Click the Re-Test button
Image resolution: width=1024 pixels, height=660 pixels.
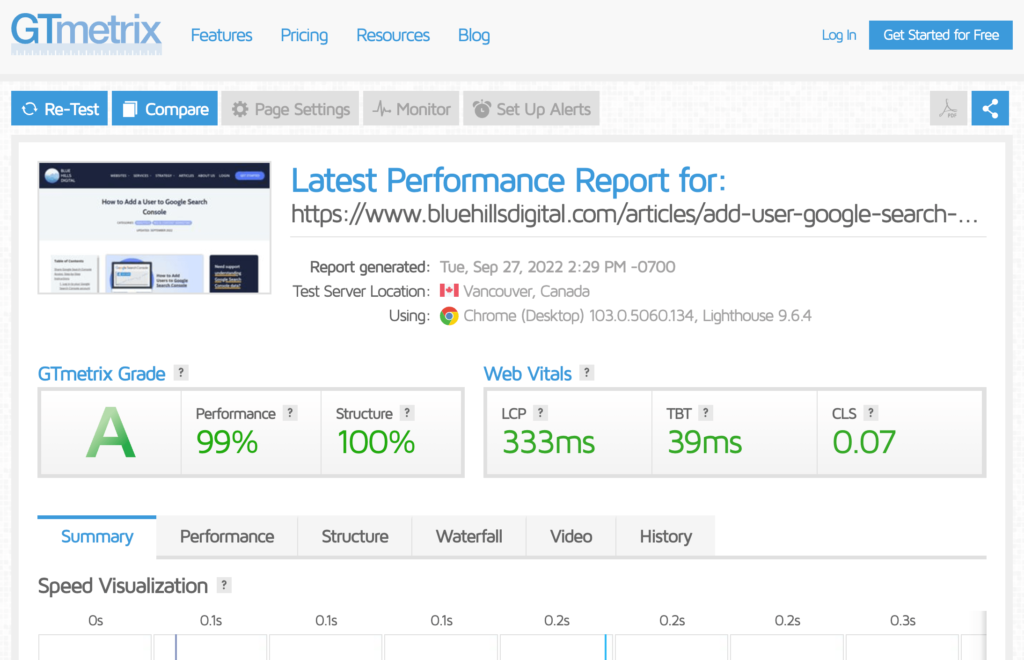point(59,108)
